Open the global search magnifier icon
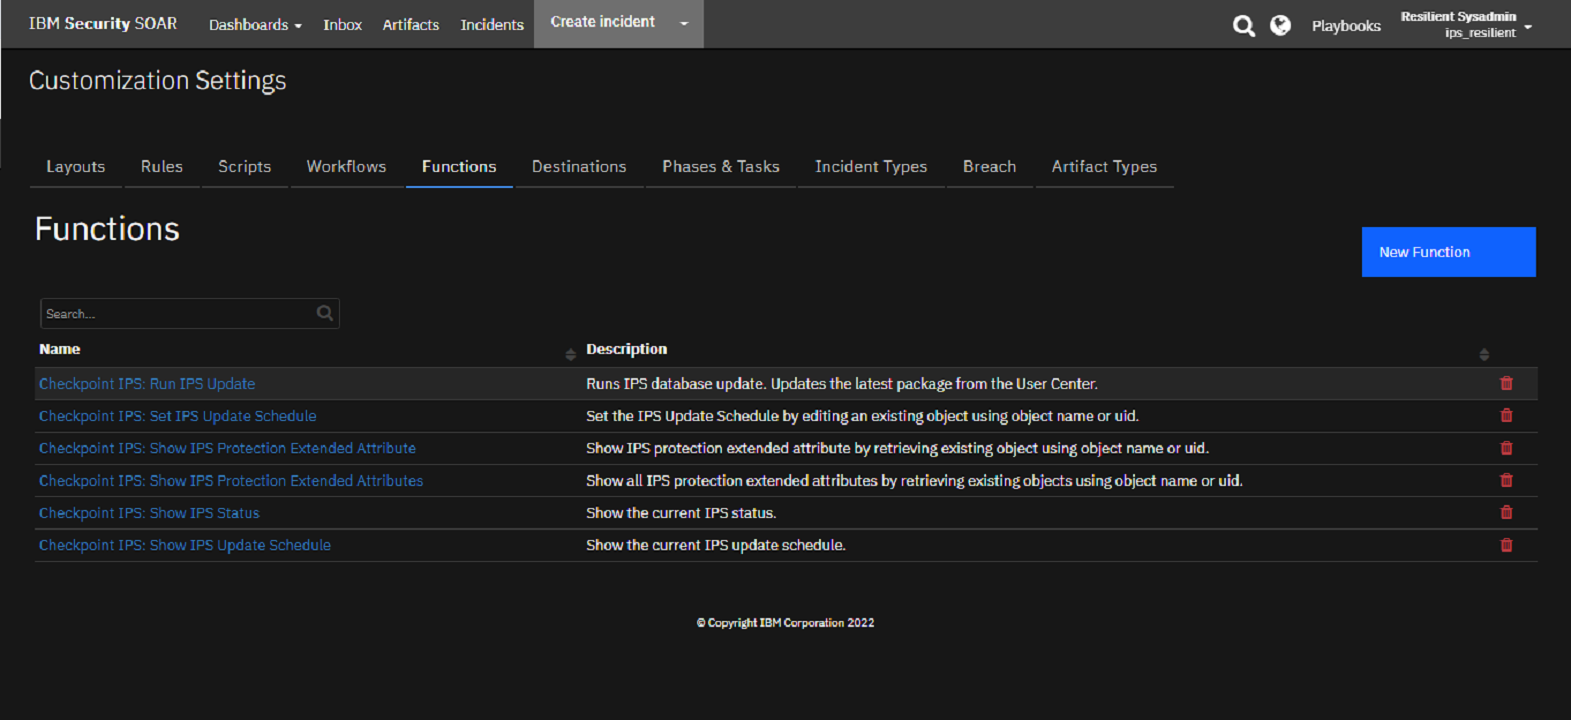 [x=1243, y=26]
